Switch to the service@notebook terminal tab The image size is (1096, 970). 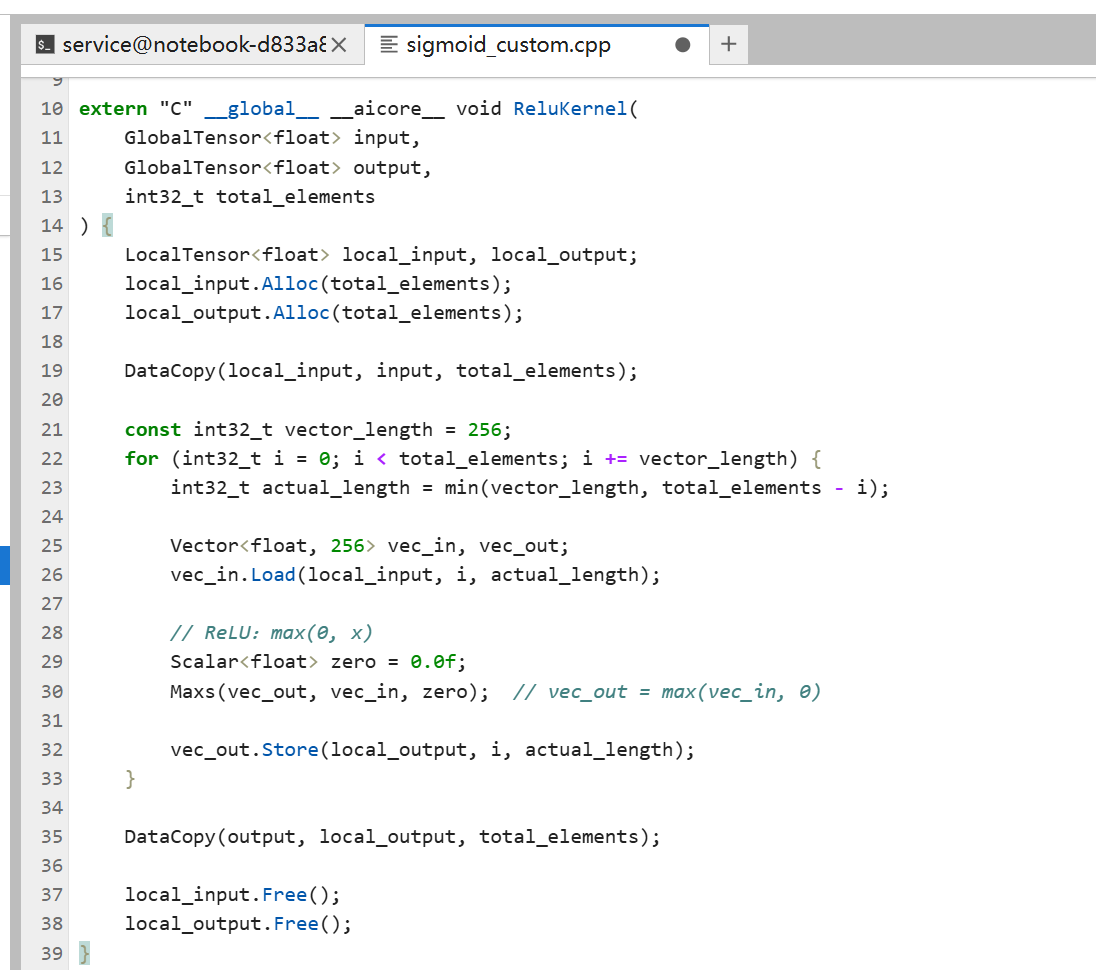(192, 45)
